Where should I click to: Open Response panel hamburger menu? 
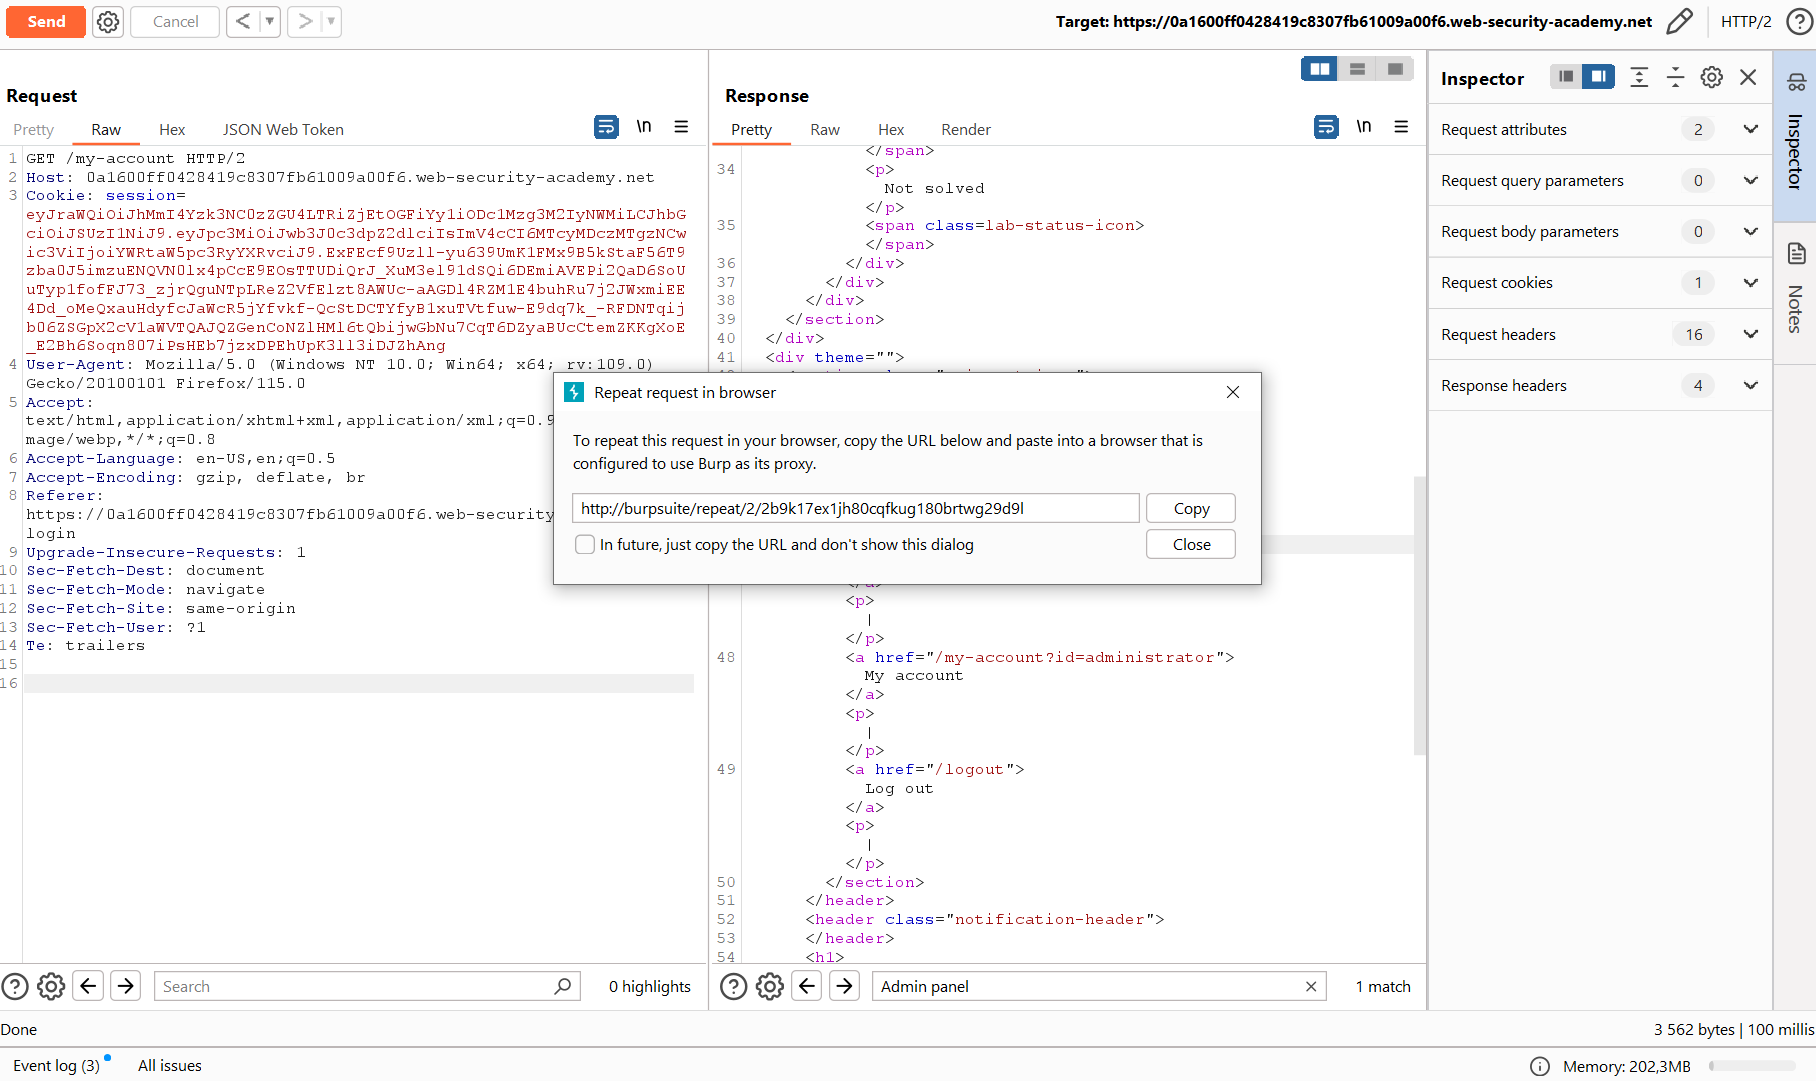(1401, 127)
